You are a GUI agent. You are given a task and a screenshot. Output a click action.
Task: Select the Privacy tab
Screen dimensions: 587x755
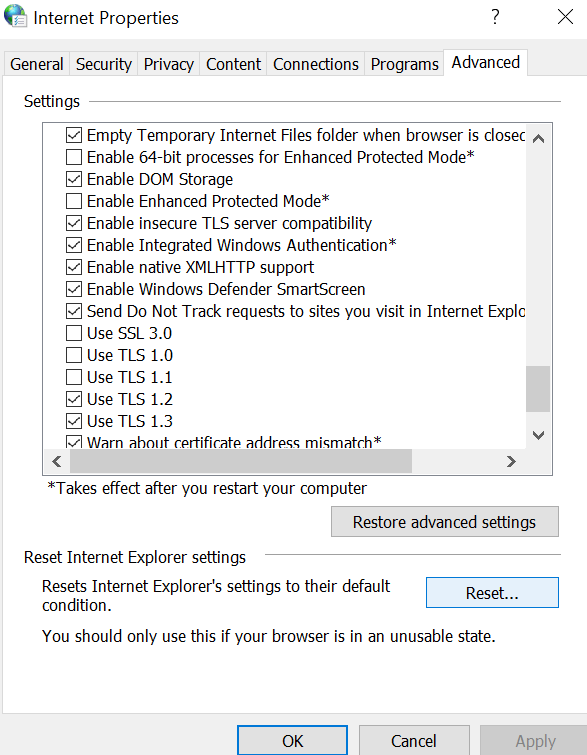[x=169, y=64]
